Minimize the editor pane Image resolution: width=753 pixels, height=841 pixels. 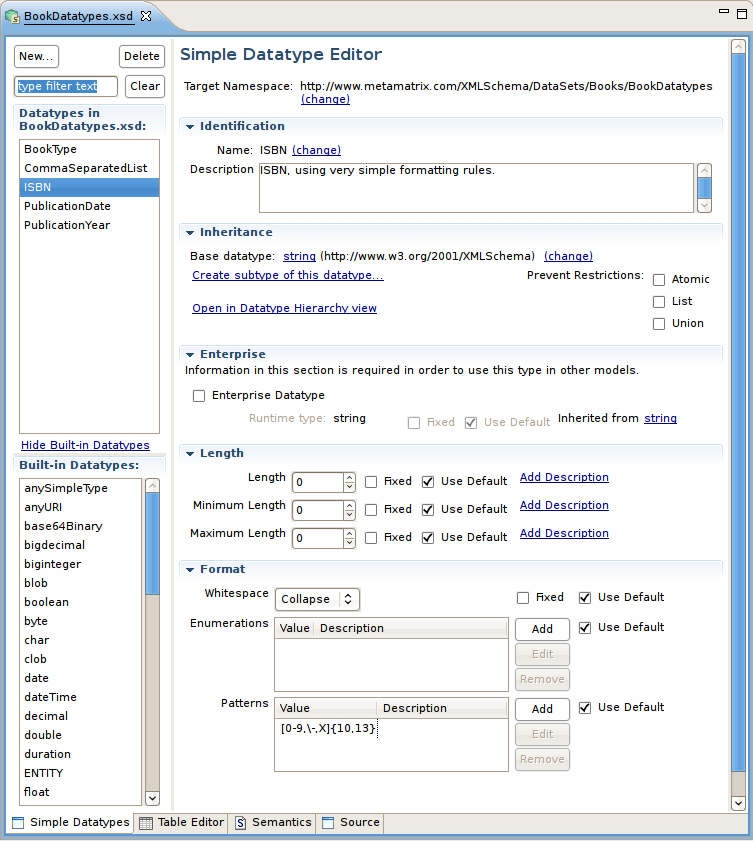tap(724, 11)
